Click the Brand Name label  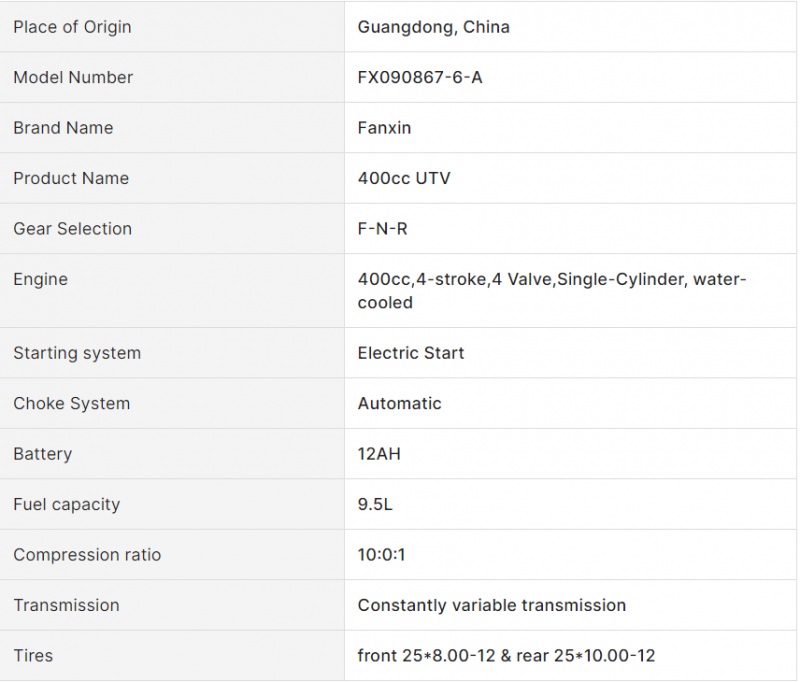click(63, 128)
